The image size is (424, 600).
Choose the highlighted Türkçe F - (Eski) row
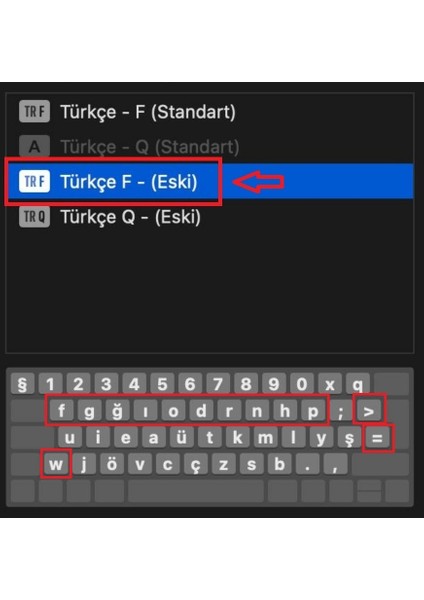(x=209, y=181)
